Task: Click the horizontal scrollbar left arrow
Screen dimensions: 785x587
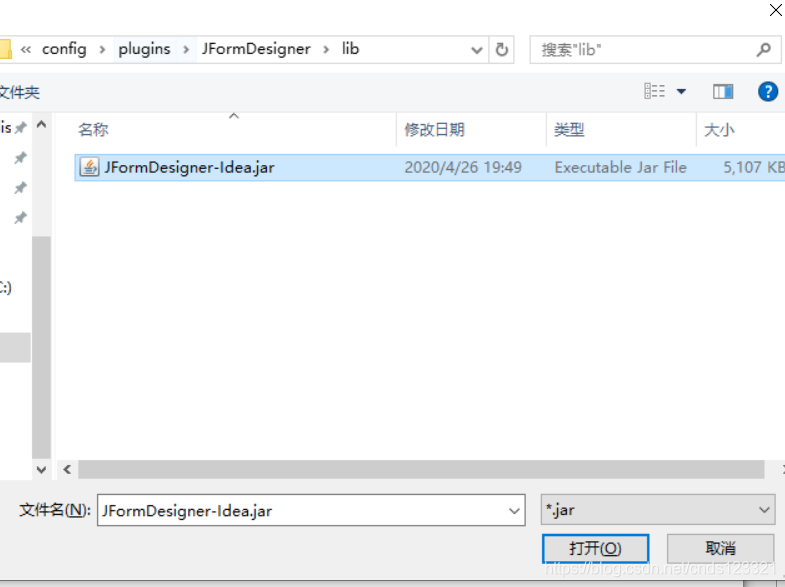Action: [x=67, y=469]
